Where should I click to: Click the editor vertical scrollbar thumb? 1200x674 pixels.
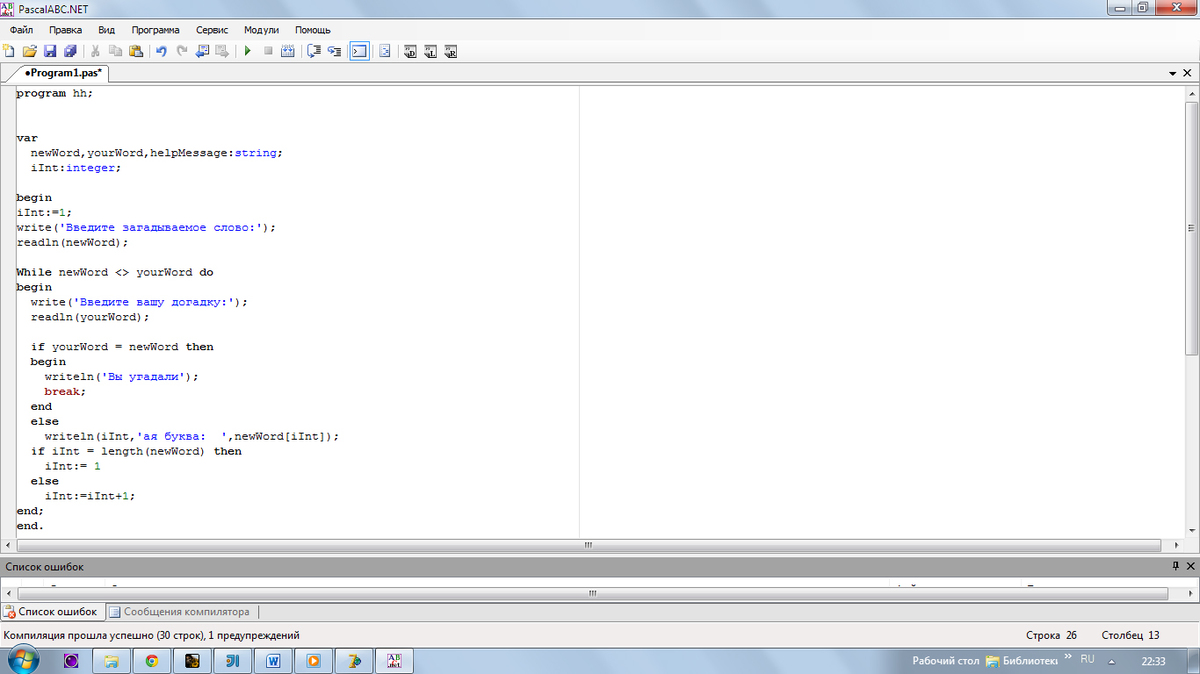point(1191,228)
